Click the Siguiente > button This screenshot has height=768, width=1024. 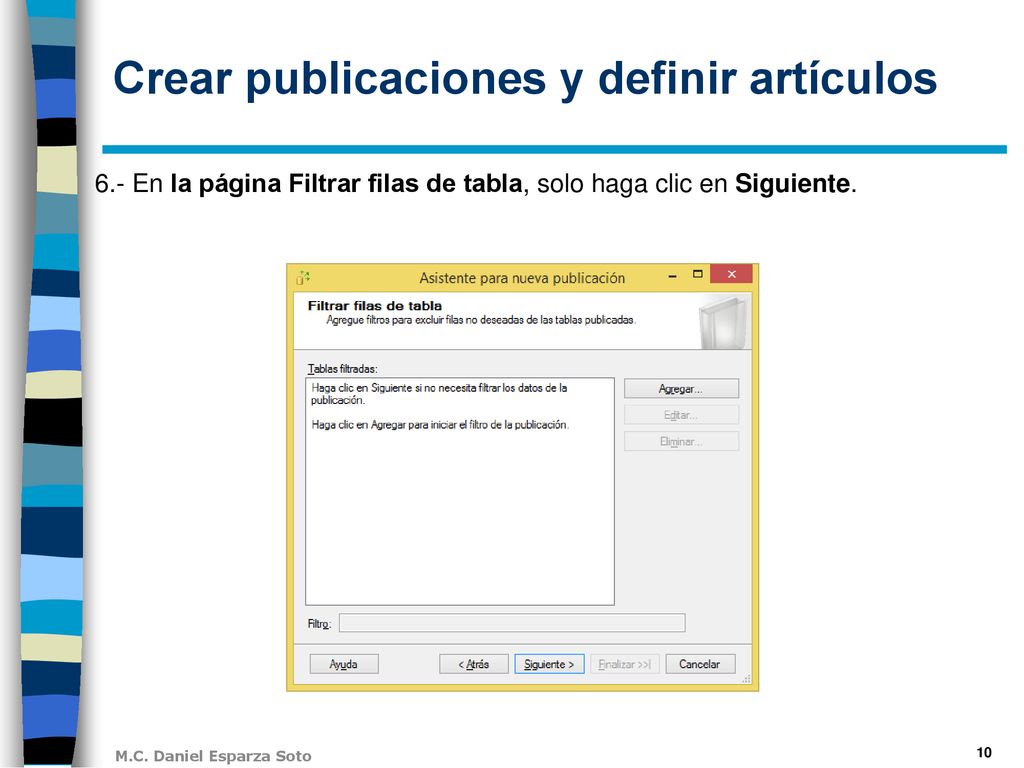[549, 664]
